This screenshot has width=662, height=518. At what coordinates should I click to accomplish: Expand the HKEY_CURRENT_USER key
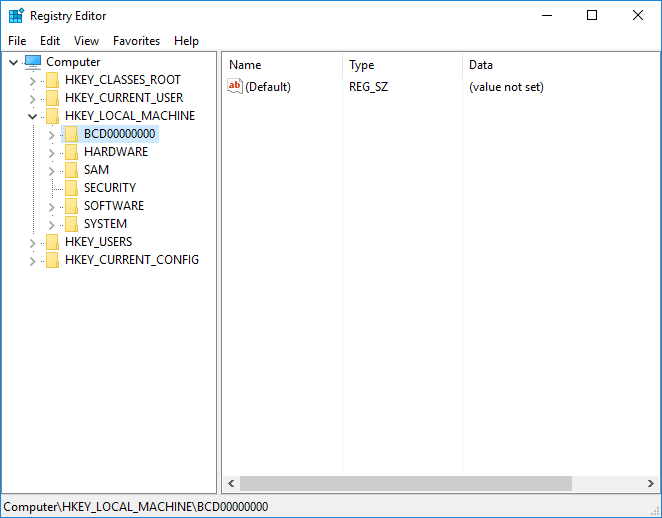pos(33,99)
